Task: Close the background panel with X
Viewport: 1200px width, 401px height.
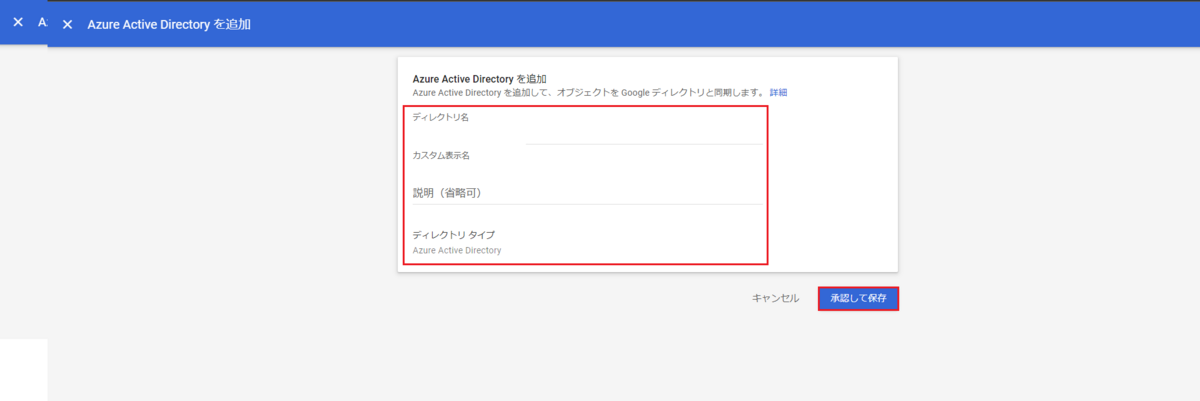Action: pyautogui.click(x=18, y=22)
